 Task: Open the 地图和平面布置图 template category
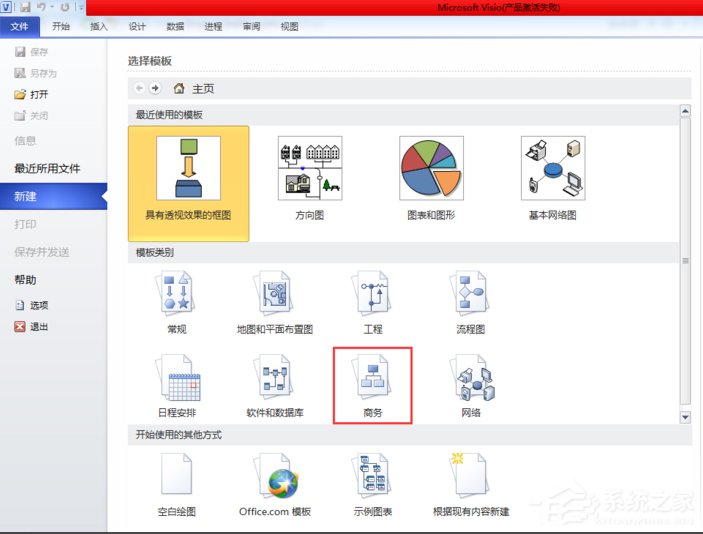(275, 302)
